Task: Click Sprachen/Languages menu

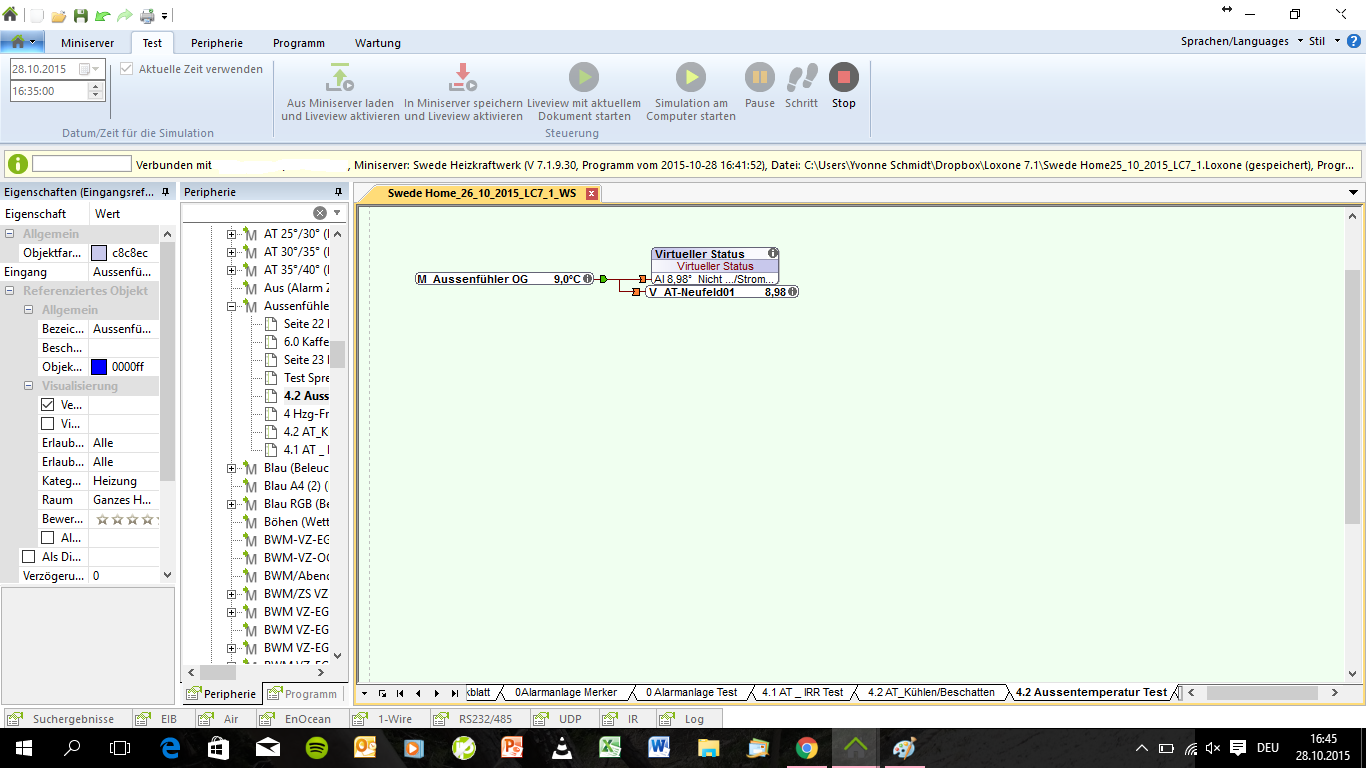Action: coord(1235,42)
